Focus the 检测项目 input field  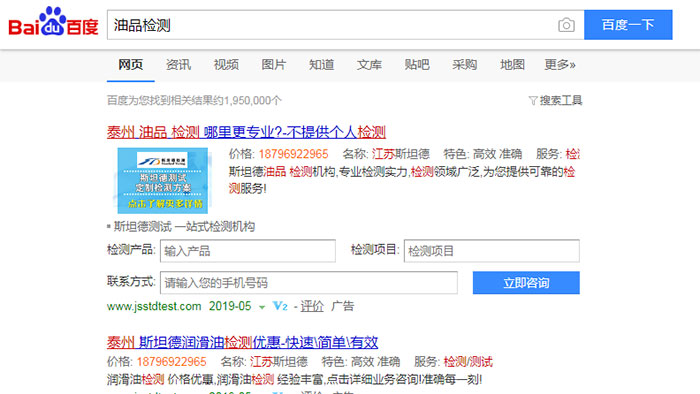click(492, 251)
